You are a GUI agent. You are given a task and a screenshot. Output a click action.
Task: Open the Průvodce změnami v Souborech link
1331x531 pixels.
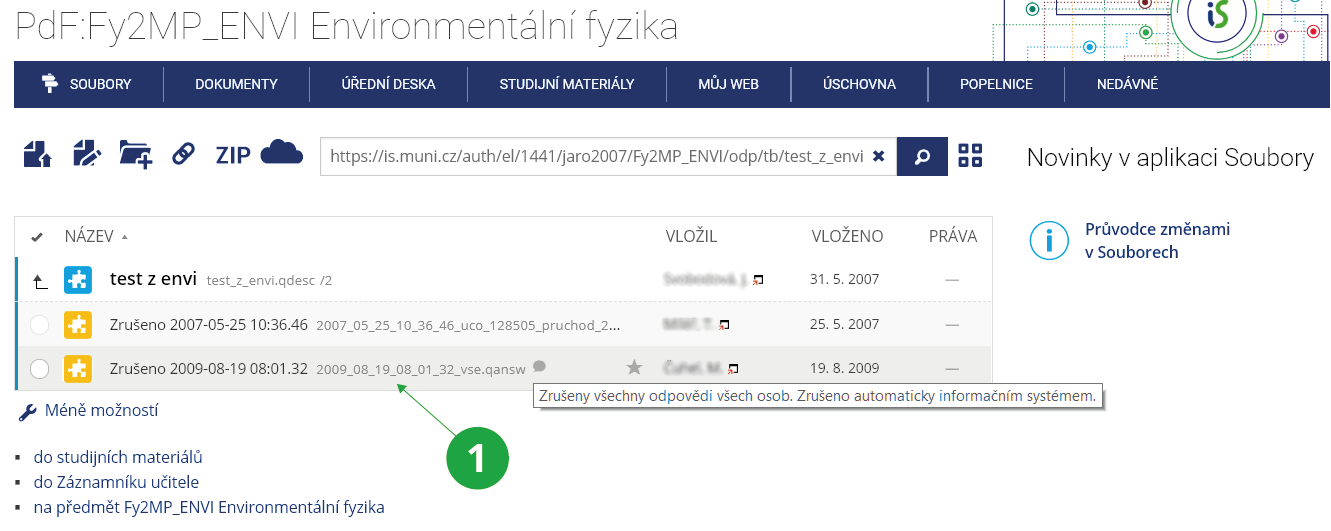click(1157, 240)
